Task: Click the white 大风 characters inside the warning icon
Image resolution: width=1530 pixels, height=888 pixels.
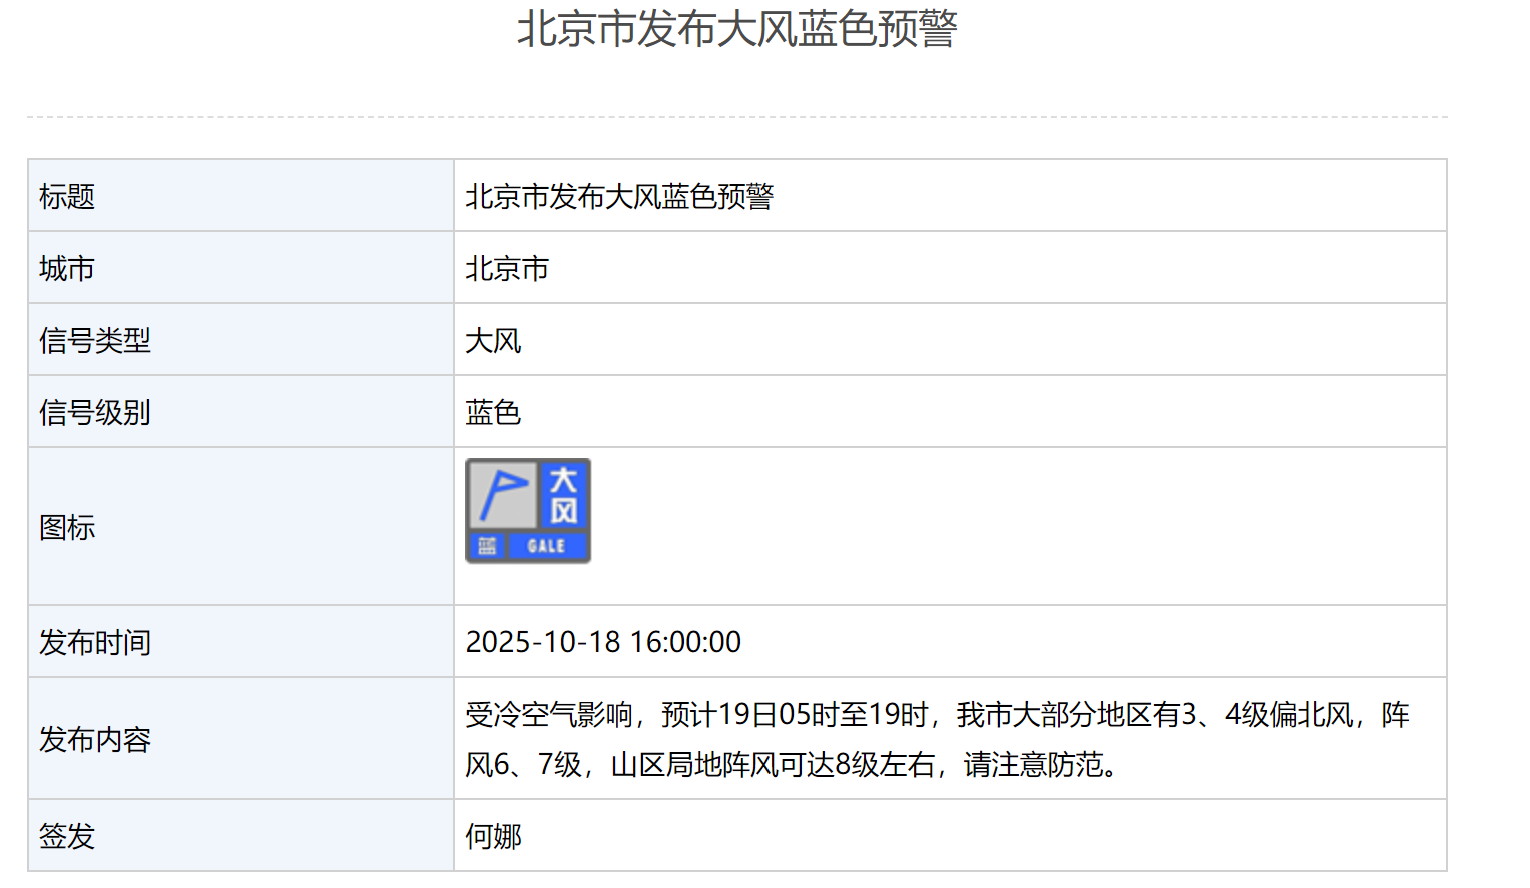Action: click(564, 495)
